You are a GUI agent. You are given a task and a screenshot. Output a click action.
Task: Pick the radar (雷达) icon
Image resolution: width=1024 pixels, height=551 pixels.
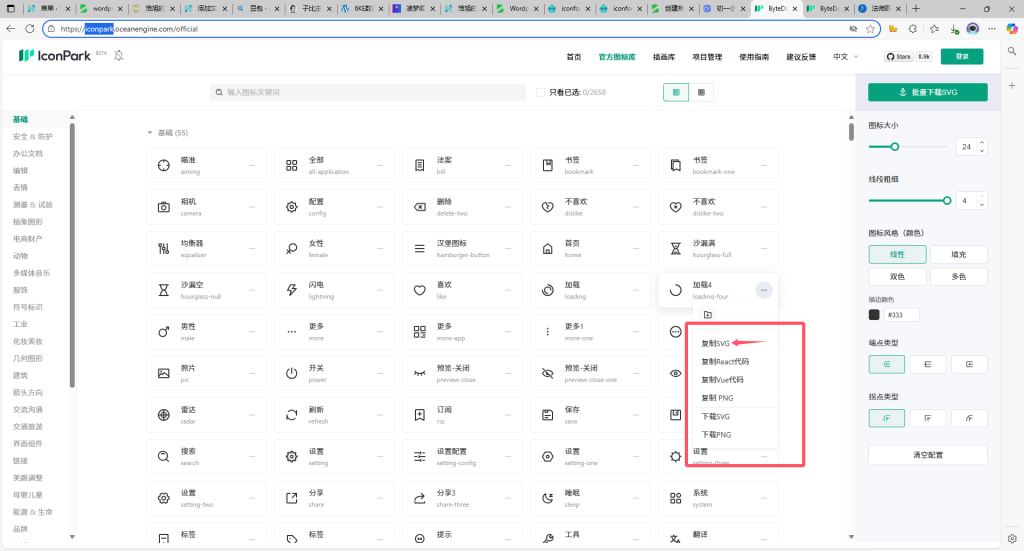point(164,414)
